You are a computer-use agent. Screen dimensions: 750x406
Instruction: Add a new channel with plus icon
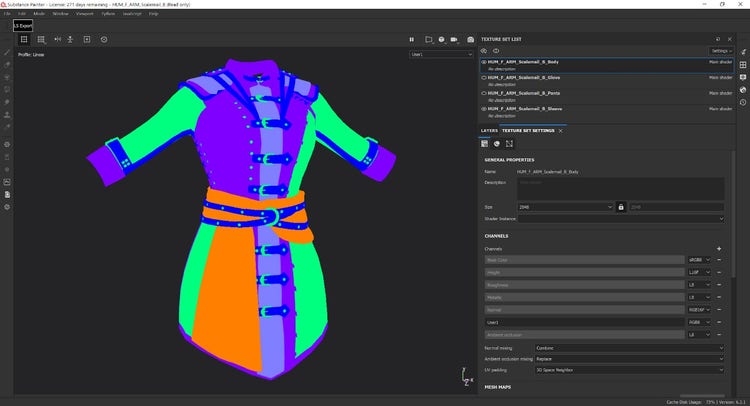(718, 247)
